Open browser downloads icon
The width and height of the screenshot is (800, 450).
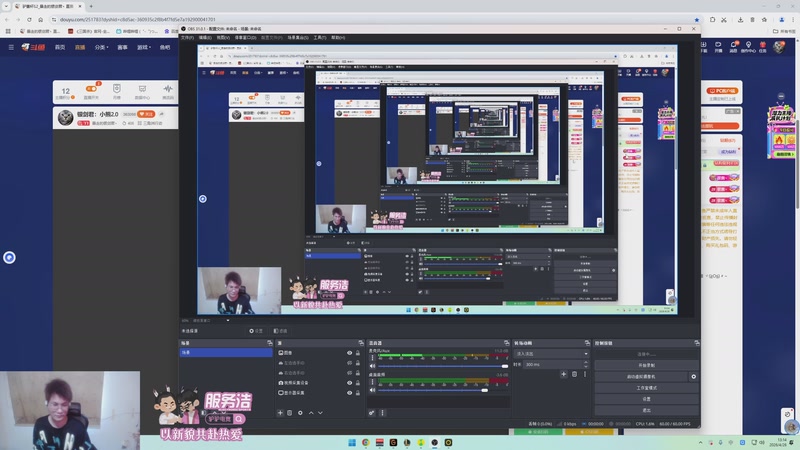click(x=740, y=19)
